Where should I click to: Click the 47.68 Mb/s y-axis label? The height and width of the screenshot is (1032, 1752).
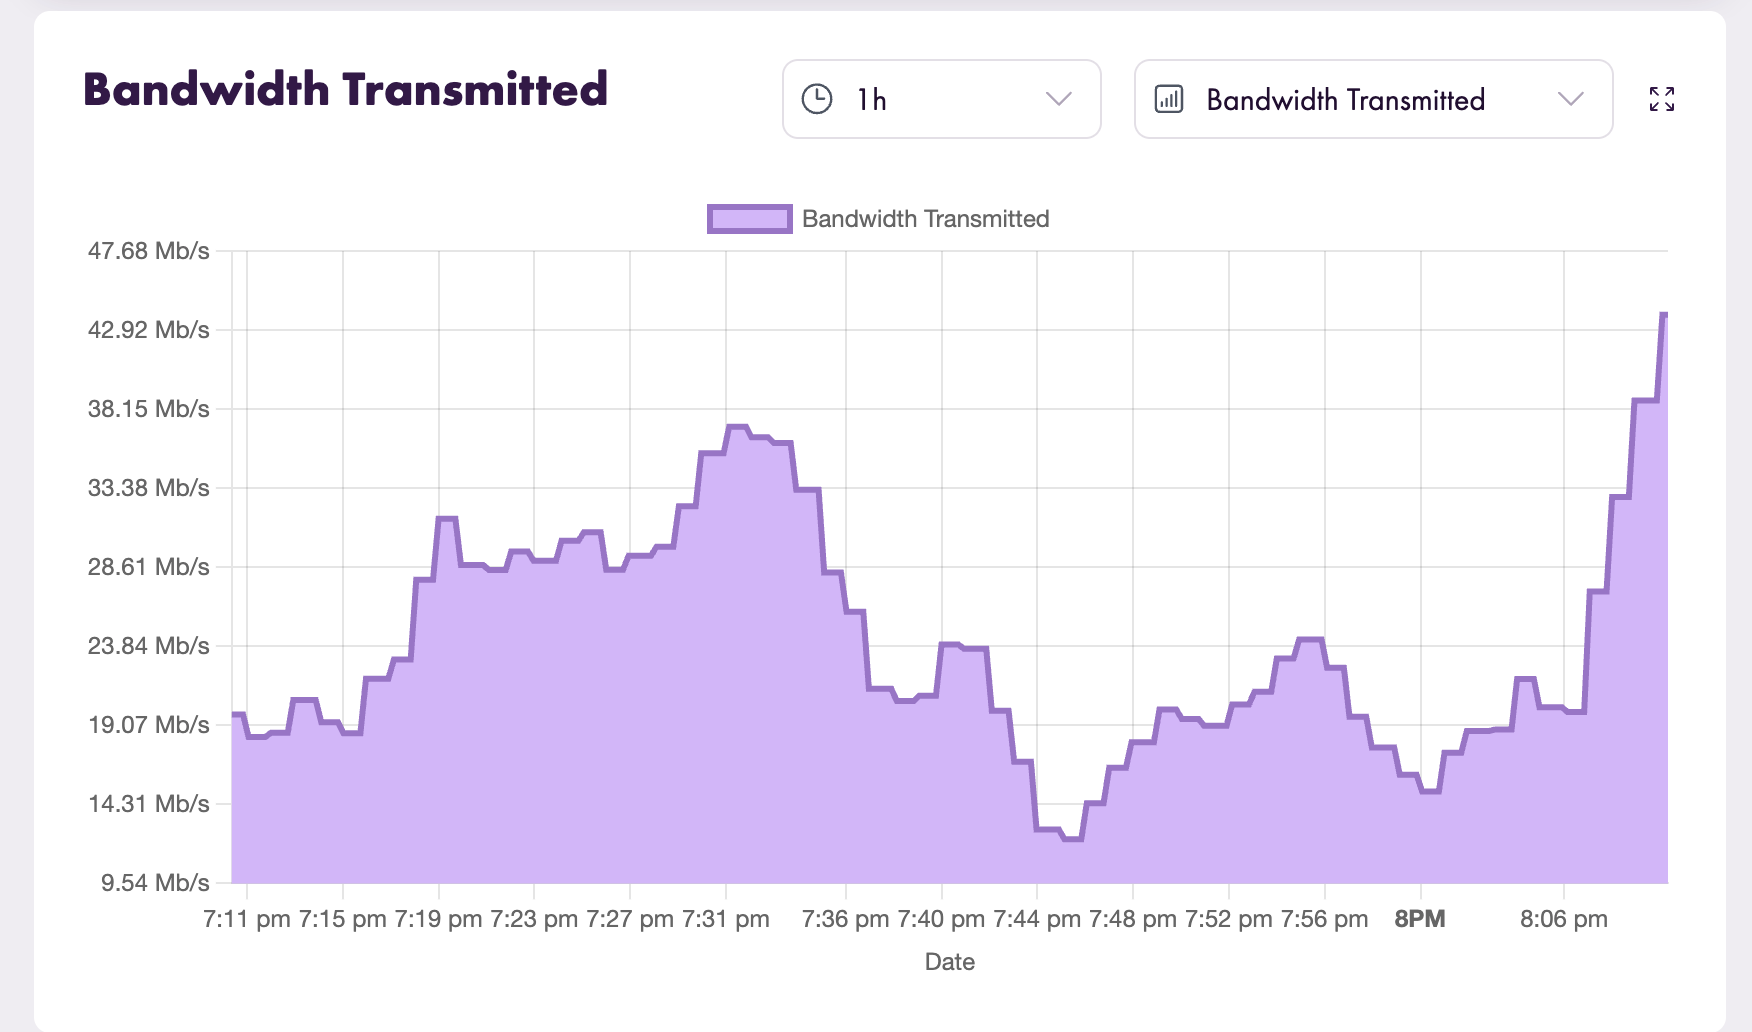click(x=149, y=251)
